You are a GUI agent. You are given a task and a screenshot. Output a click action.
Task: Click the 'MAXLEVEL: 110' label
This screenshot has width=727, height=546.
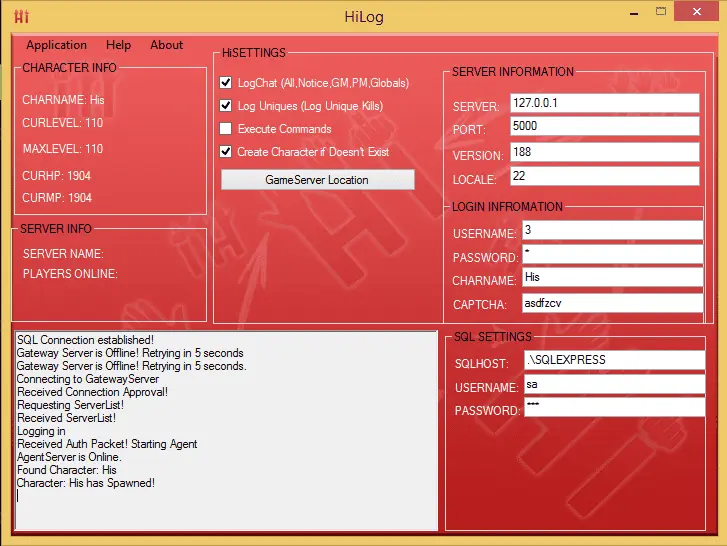click(63, 149)
